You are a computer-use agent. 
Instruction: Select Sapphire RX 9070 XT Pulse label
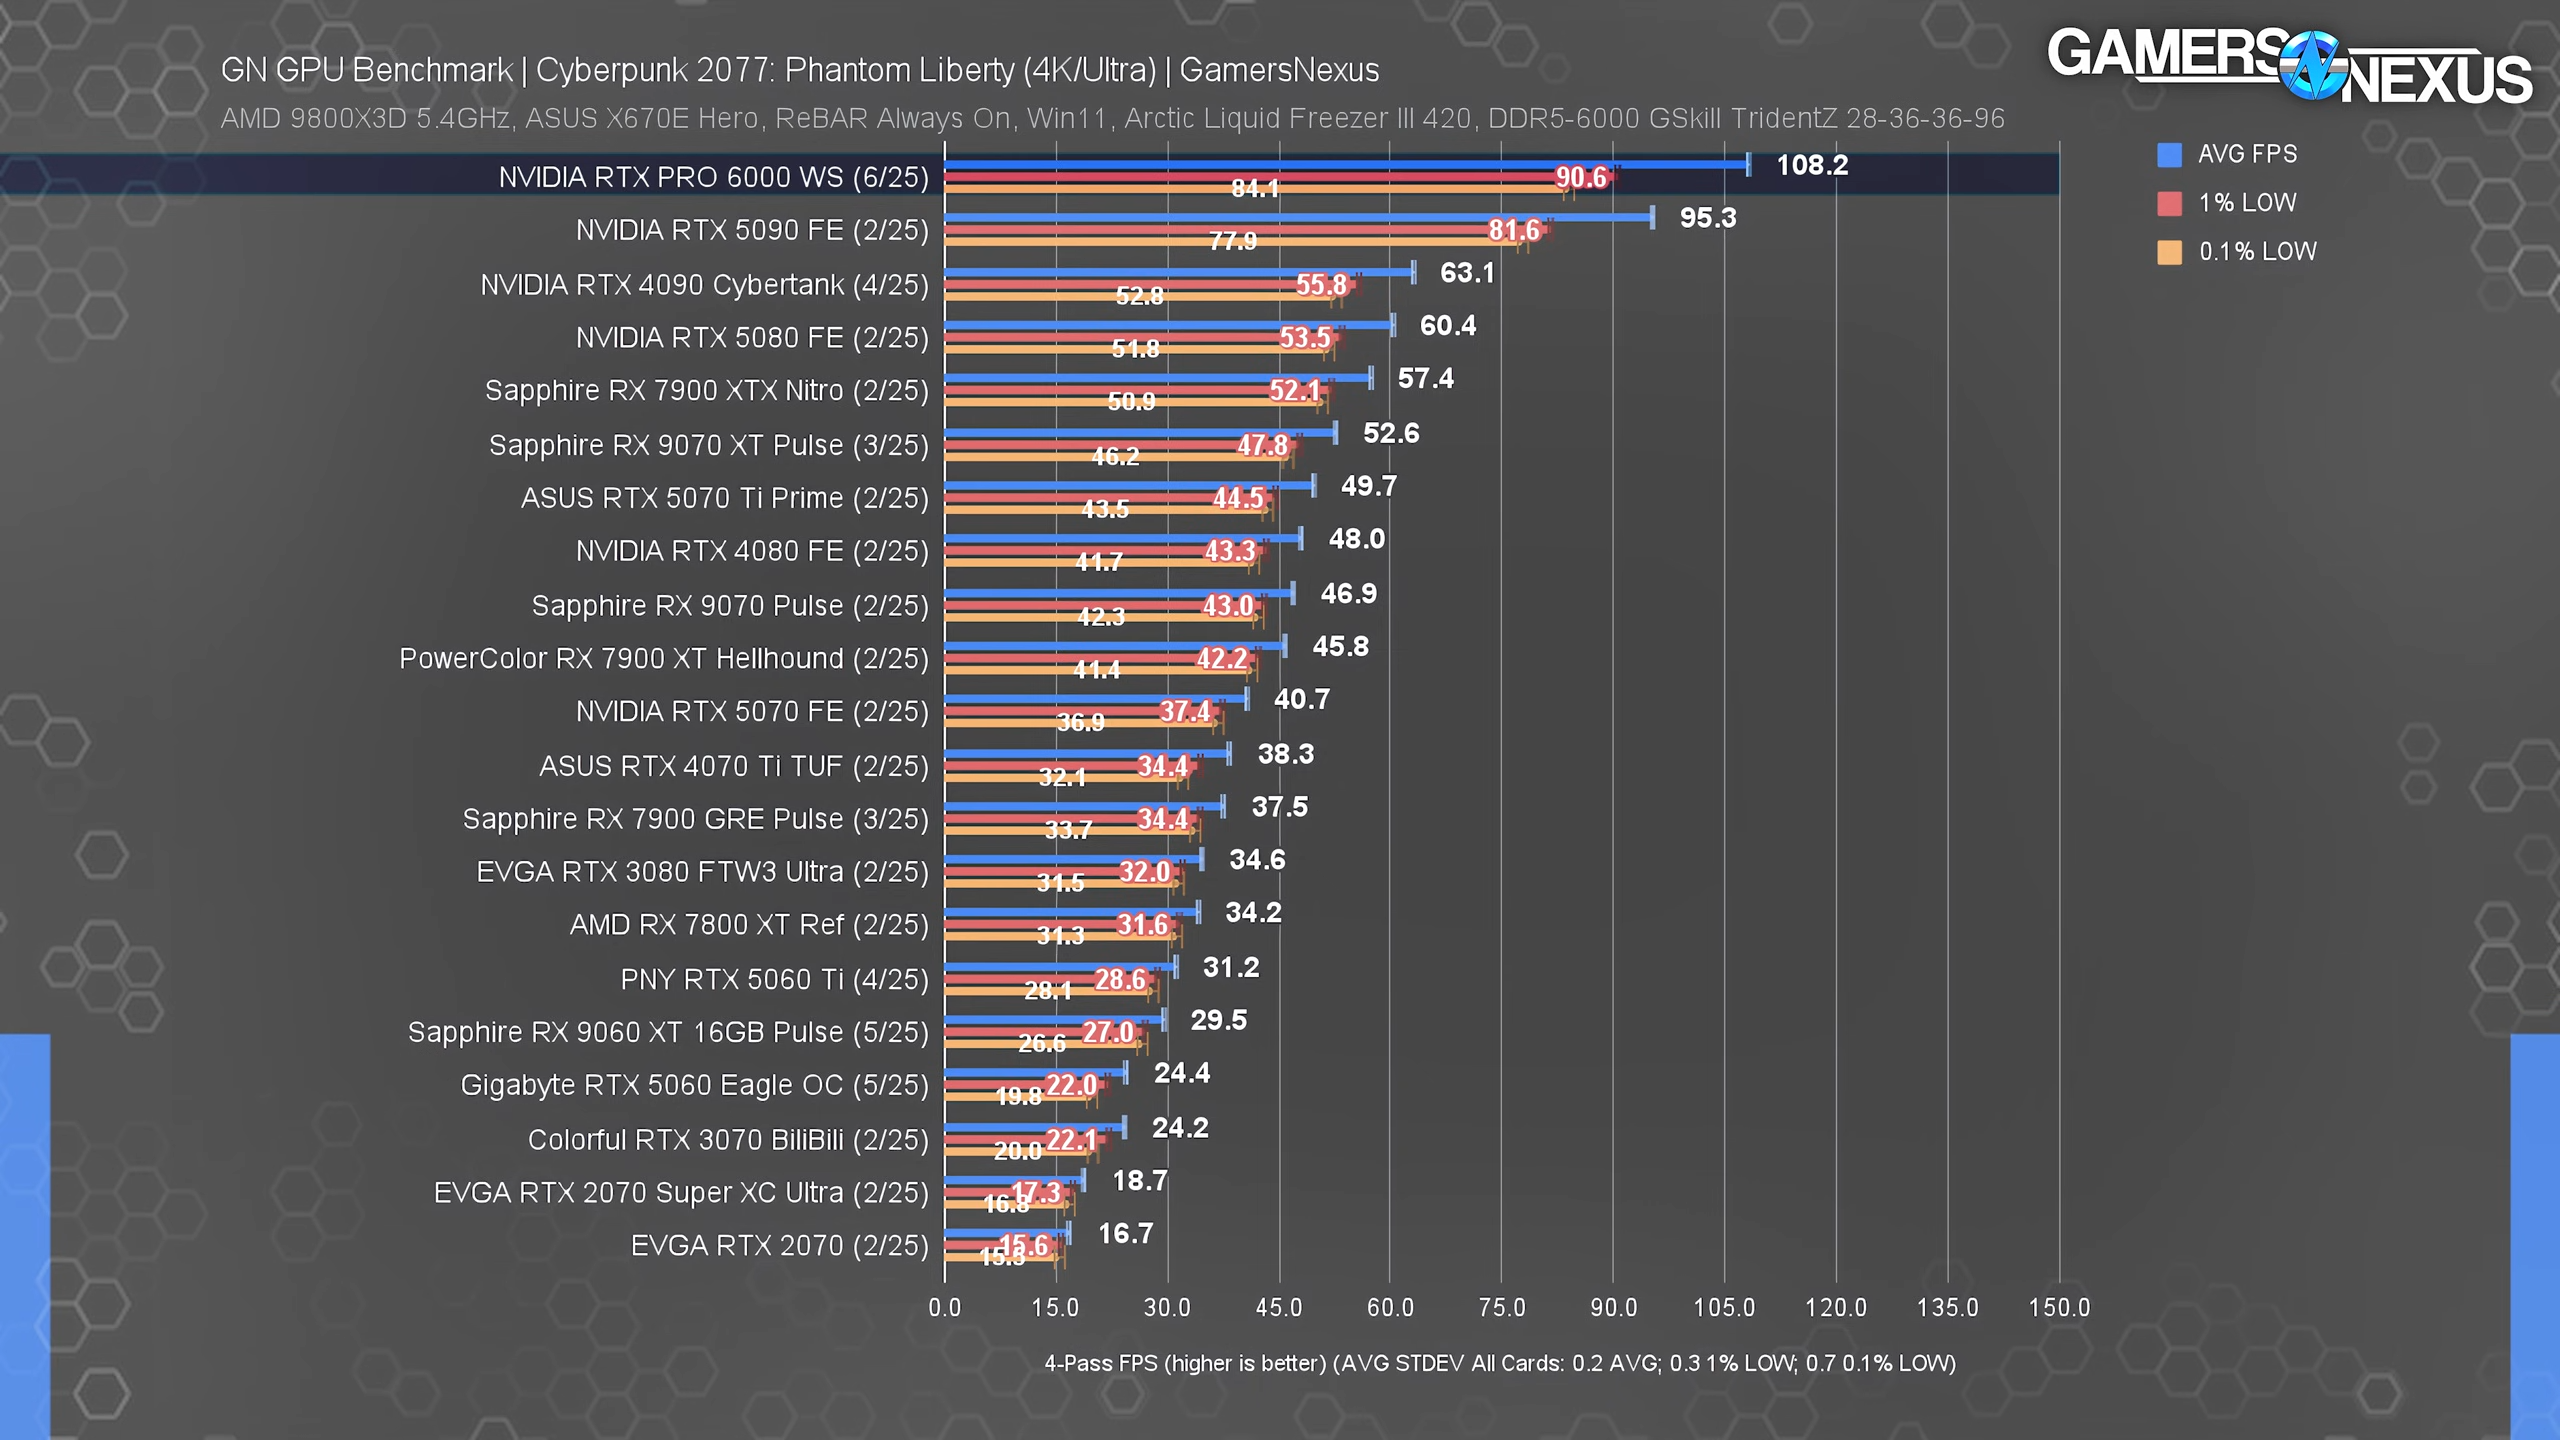click(709, 446)
